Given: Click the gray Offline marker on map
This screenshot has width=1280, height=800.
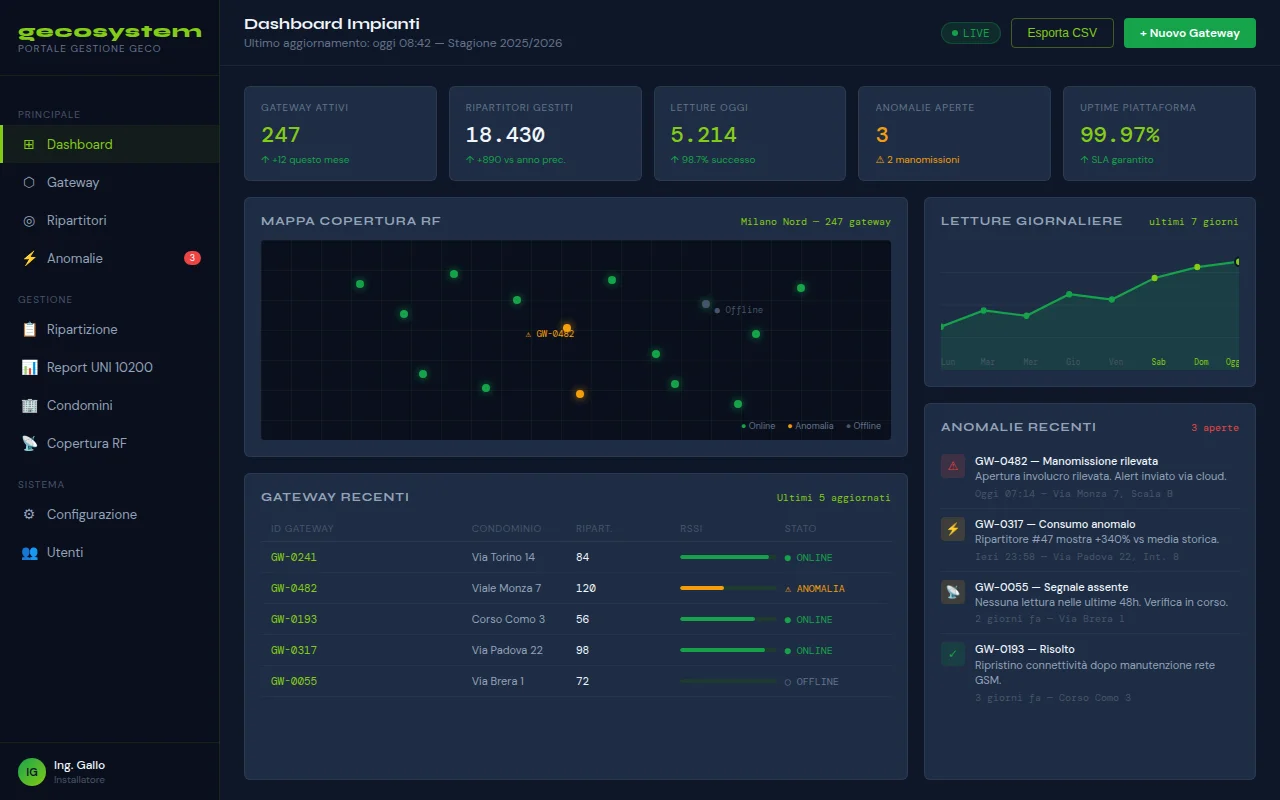Looking at the screenshot, I should [706, 304].
